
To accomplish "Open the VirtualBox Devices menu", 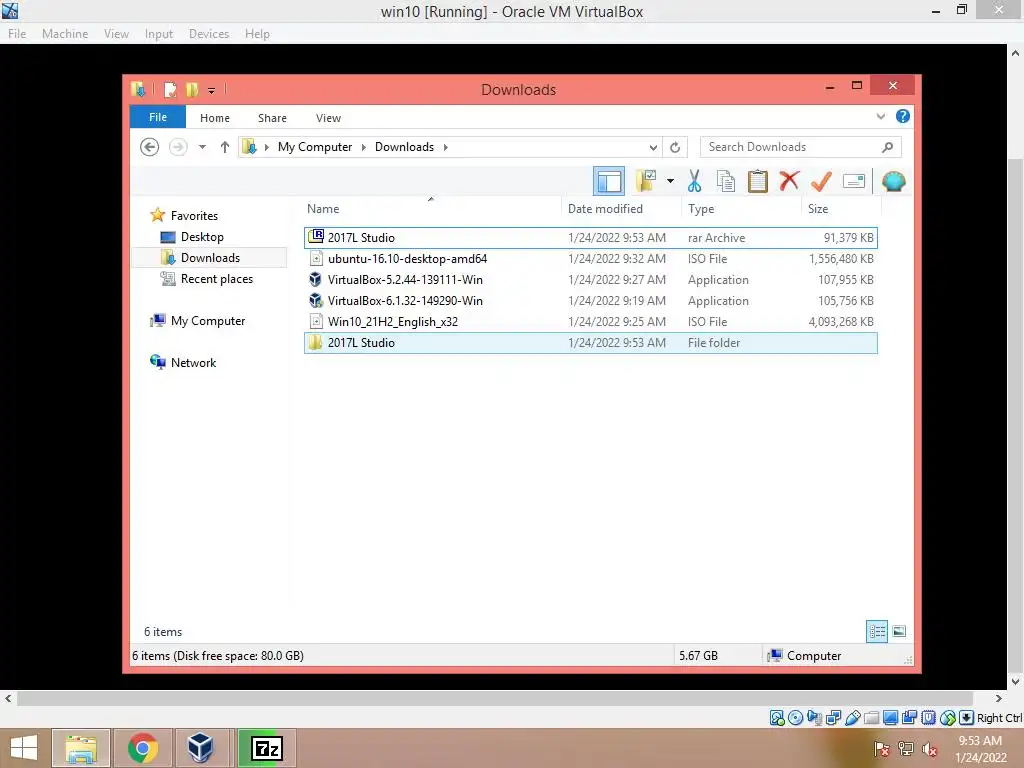I will click(209, 34).
